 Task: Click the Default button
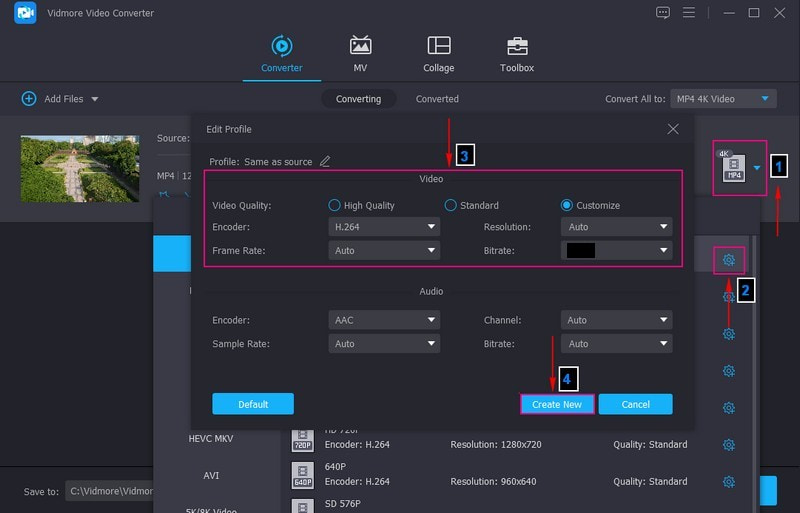253,404
